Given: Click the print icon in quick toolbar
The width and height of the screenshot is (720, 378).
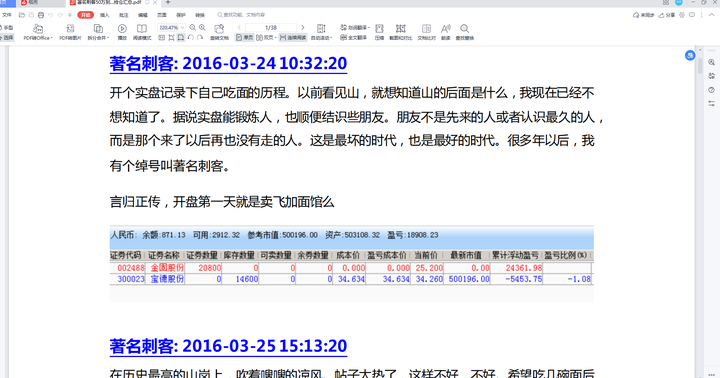Looking at the screenshot, I should (x=41, y=15).
